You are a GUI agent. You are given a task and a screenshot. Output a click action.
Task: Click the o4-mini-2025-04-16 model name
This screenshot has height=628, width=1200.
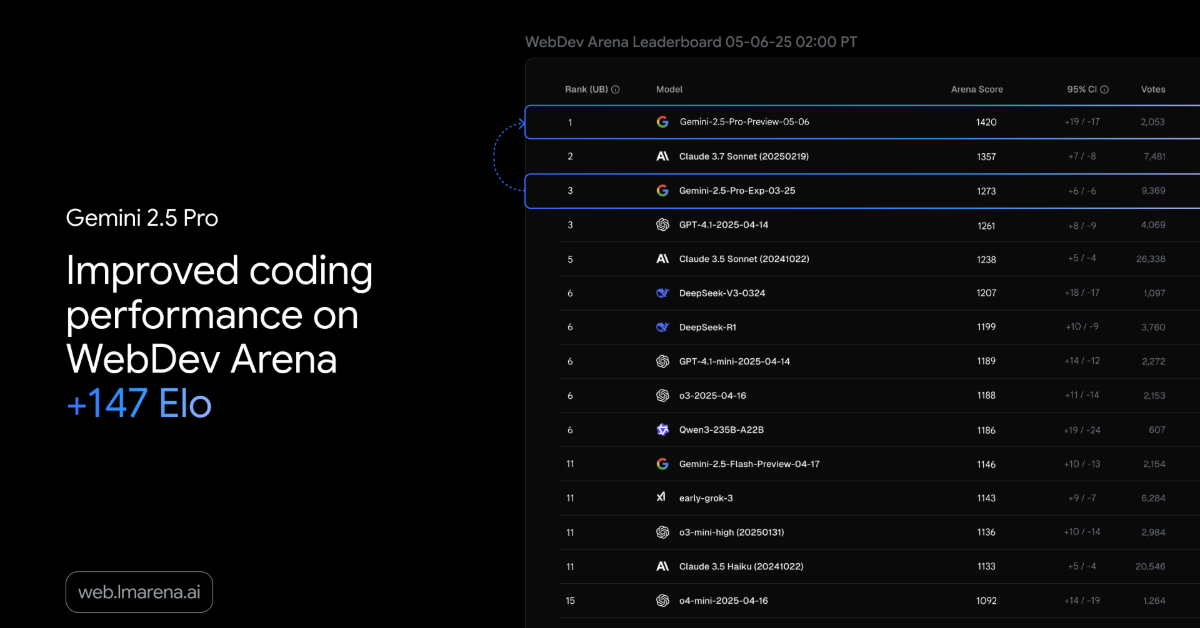723,601
